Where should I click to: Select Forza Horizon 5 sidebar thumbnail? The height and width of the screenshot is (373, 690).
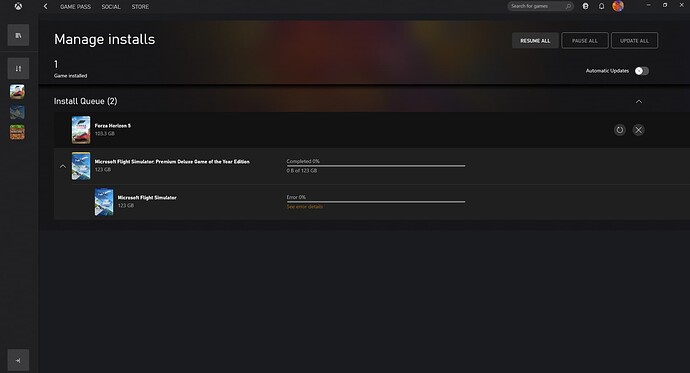tap(17, 91)
